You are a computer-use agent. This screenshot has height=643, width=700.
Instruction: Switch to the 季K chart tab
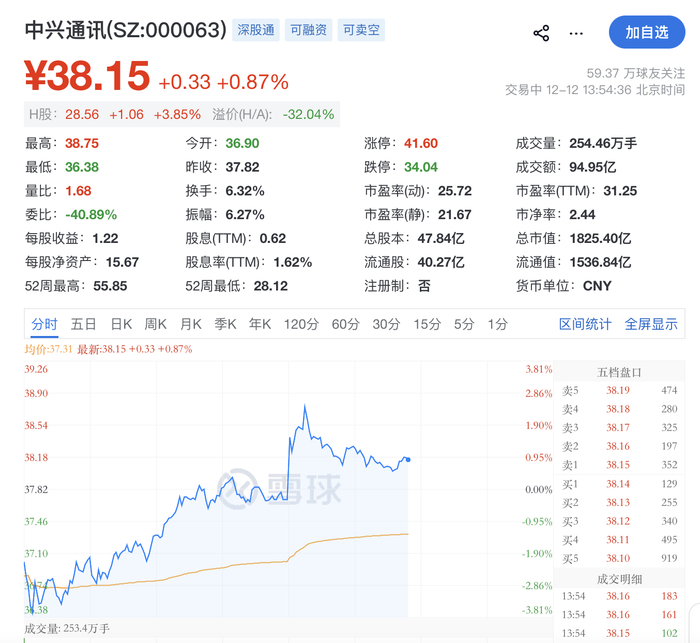click(225, 324)
